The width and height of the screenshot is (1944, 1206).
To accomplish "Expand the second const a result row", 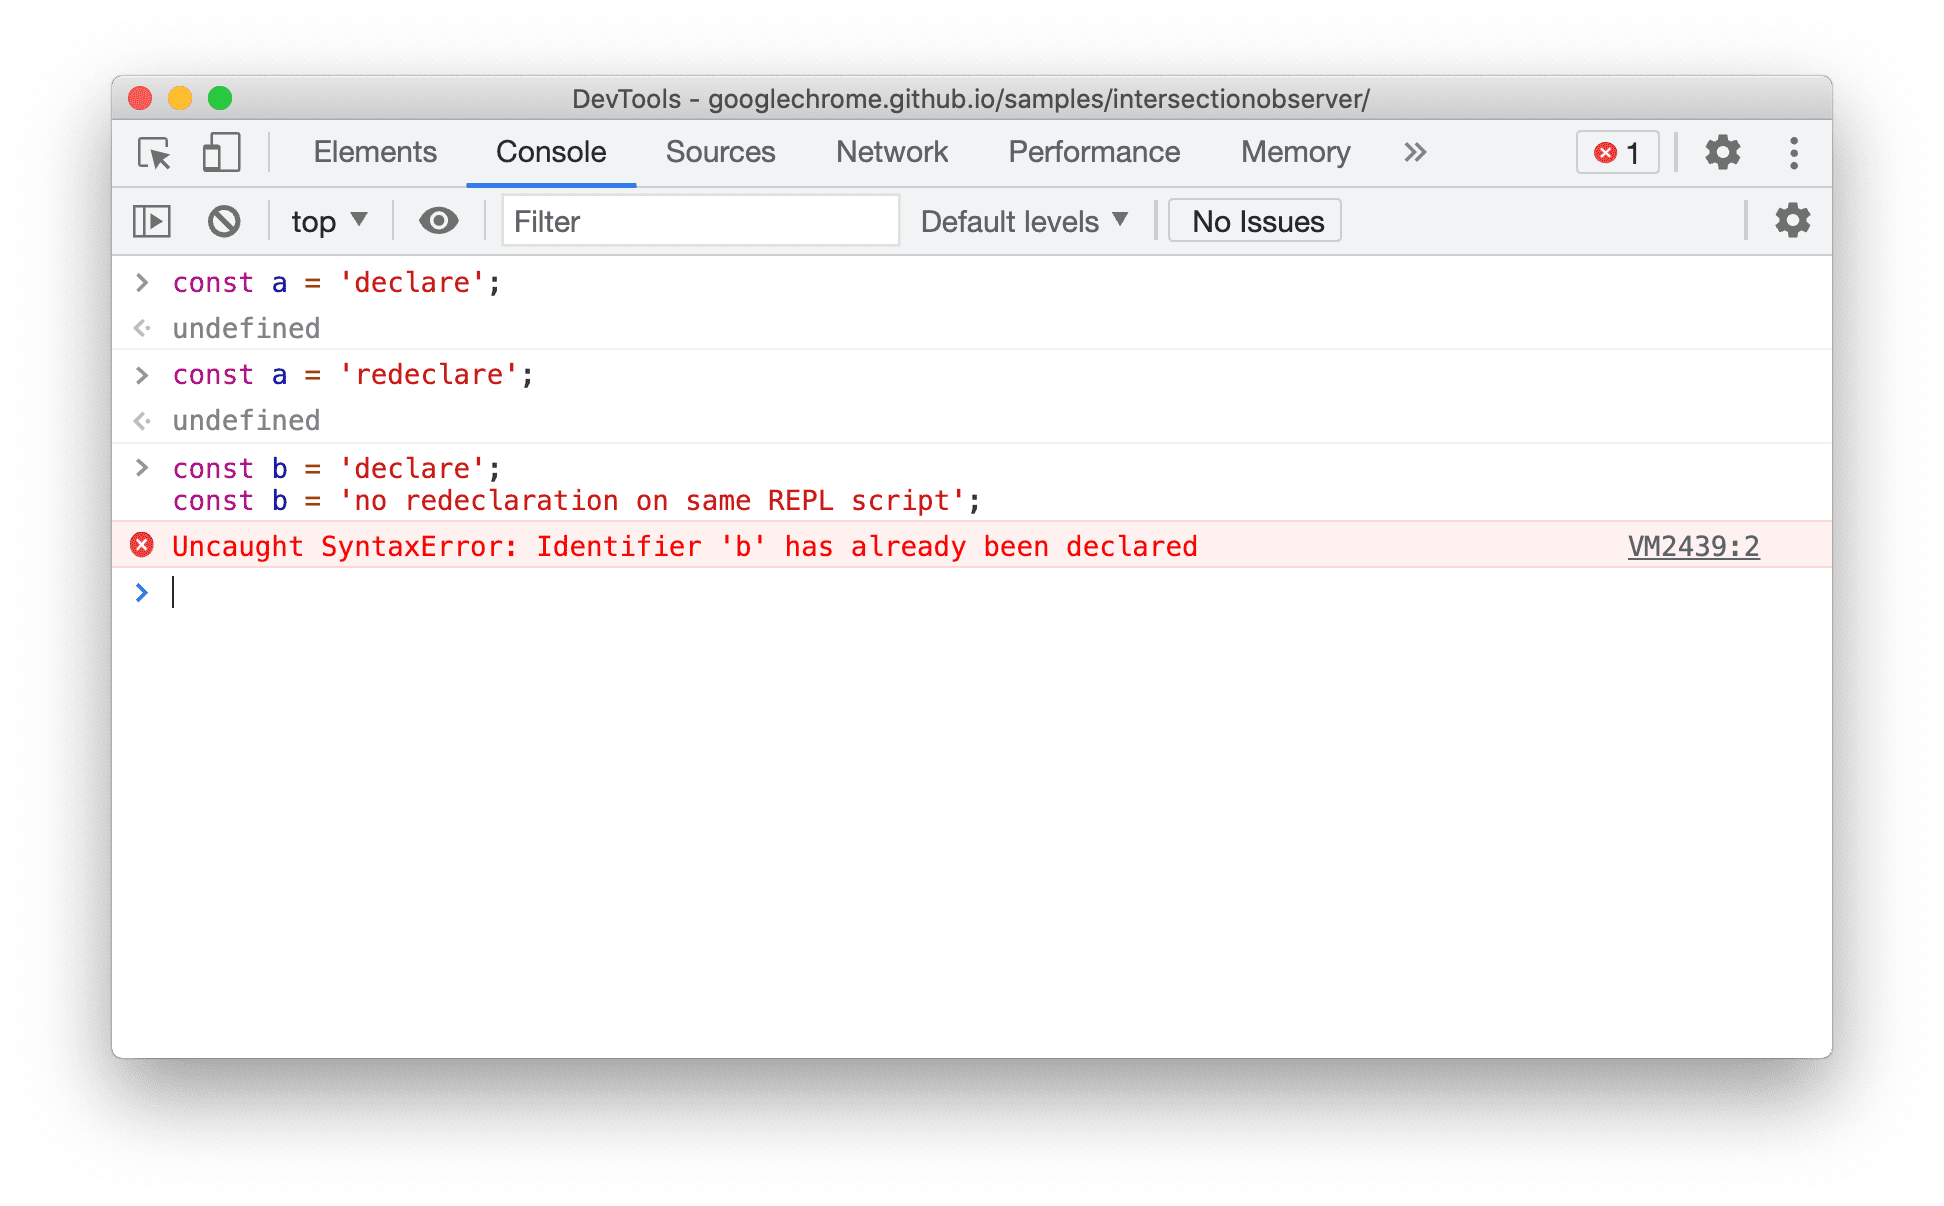I will click(x=140, y=418).
